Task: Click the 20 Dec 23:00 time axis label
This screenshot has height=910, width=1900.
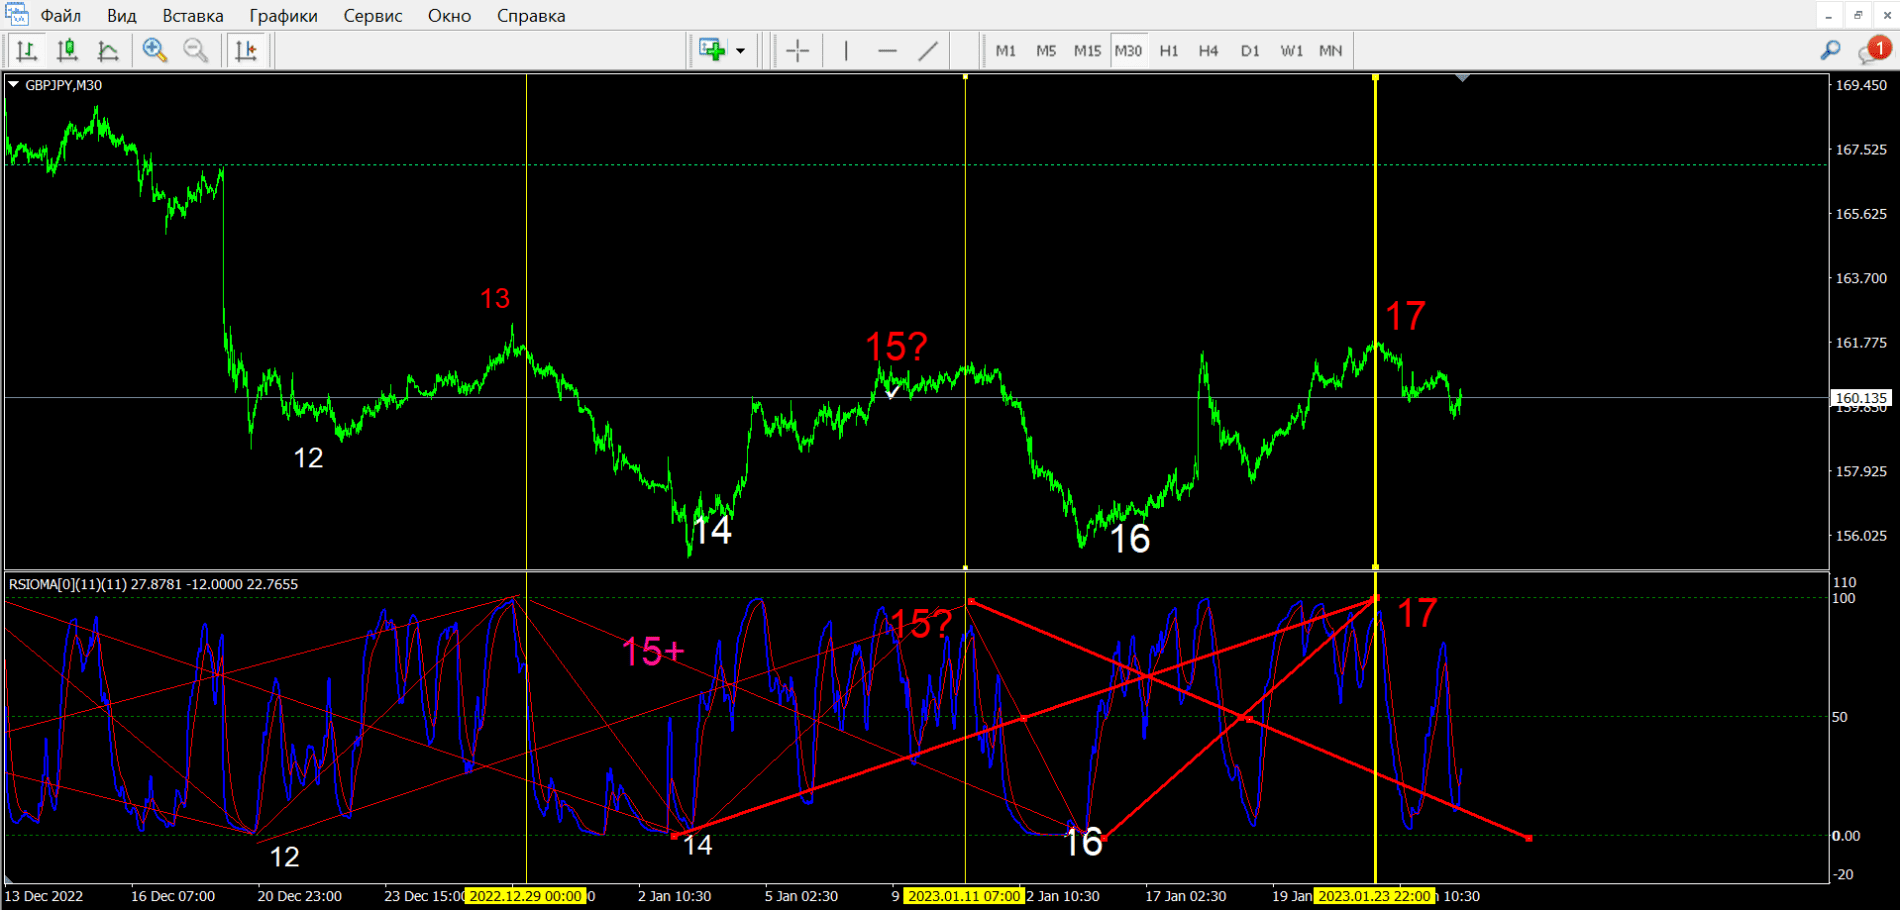Action: [299, 896]
